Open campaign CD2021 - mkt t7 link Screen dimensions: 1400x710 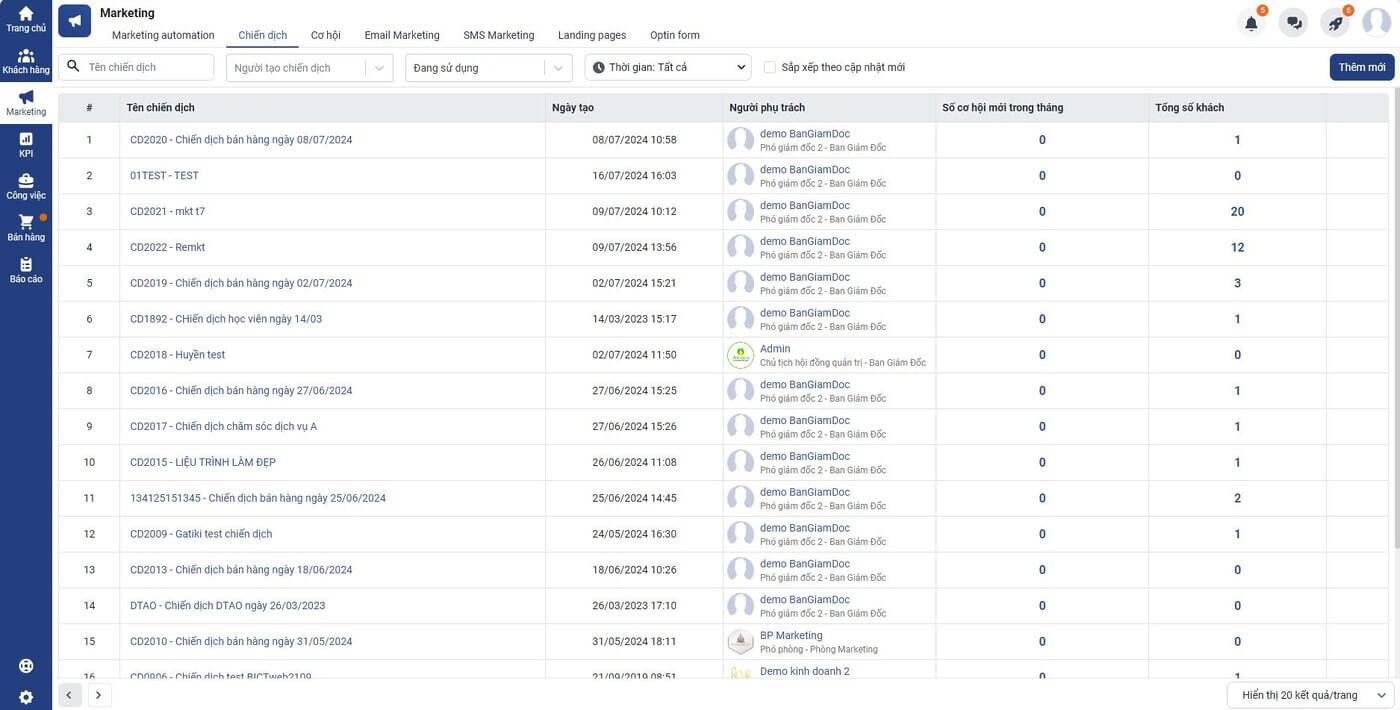[x=167, y=212]
